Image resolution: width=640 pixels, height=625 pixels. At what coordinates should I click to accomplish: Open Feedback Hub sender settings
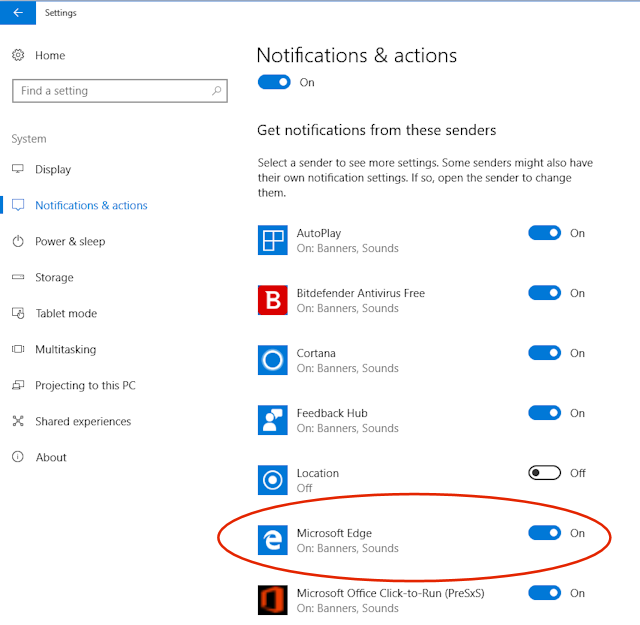click(332, 413)
